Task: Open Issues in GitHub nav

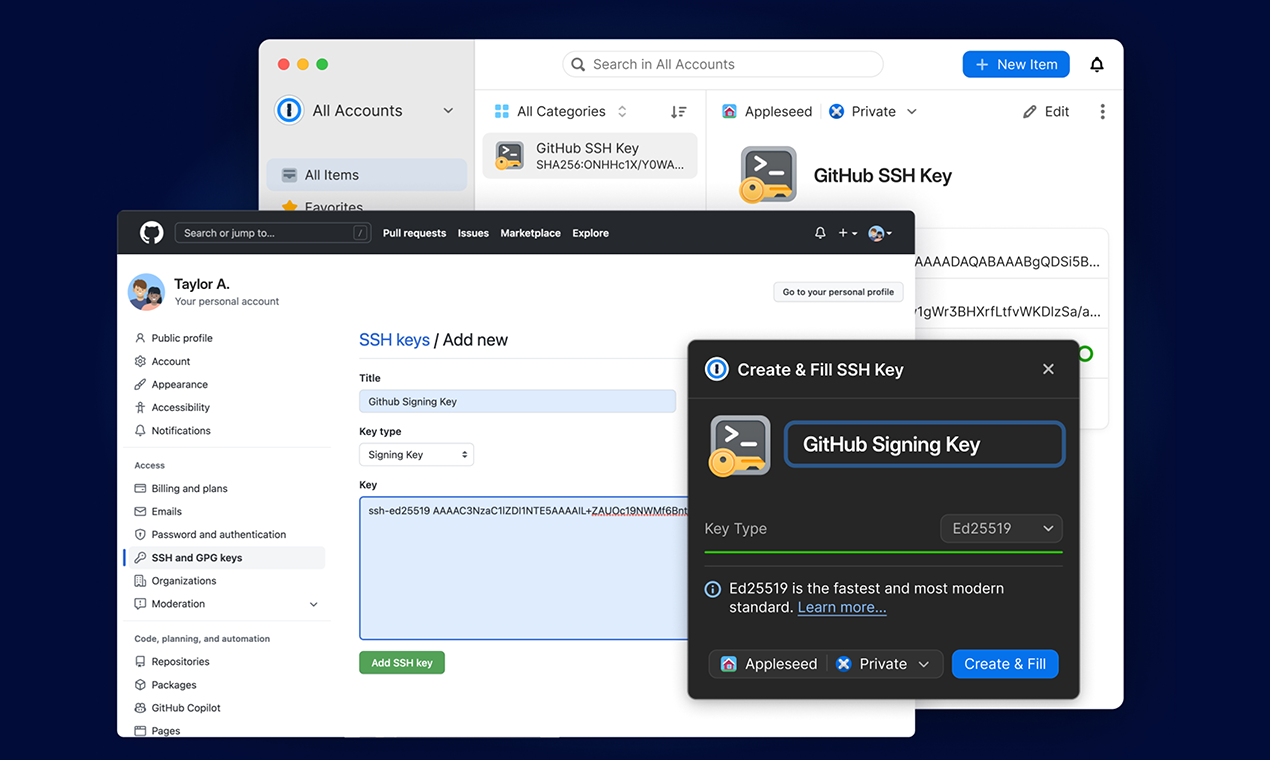Action: coord(473,233)
